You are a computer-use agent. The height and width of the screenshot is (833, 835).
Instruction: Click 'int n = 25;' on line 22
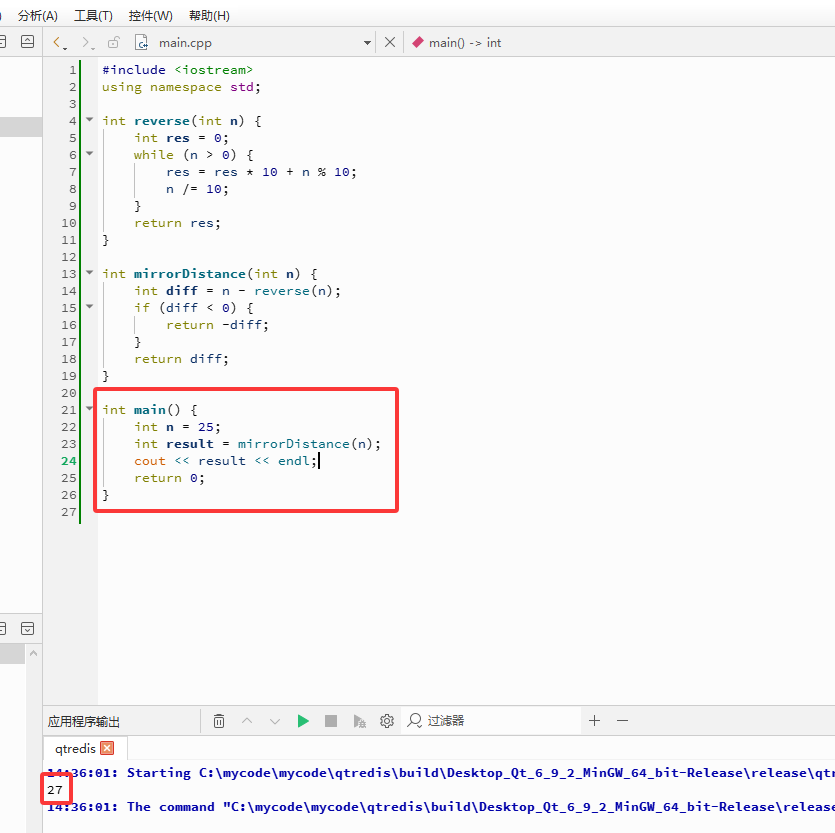pyautogui.click(x=177, y=427)
